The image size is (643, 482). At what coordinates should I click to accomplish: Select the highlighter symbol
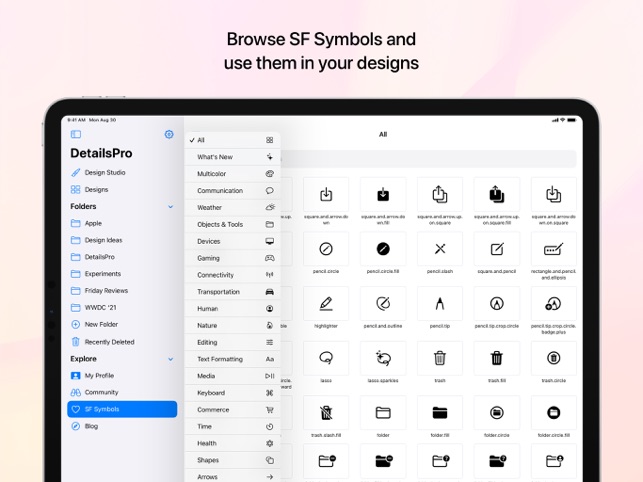pyautogui.click(x=326, y=304)
